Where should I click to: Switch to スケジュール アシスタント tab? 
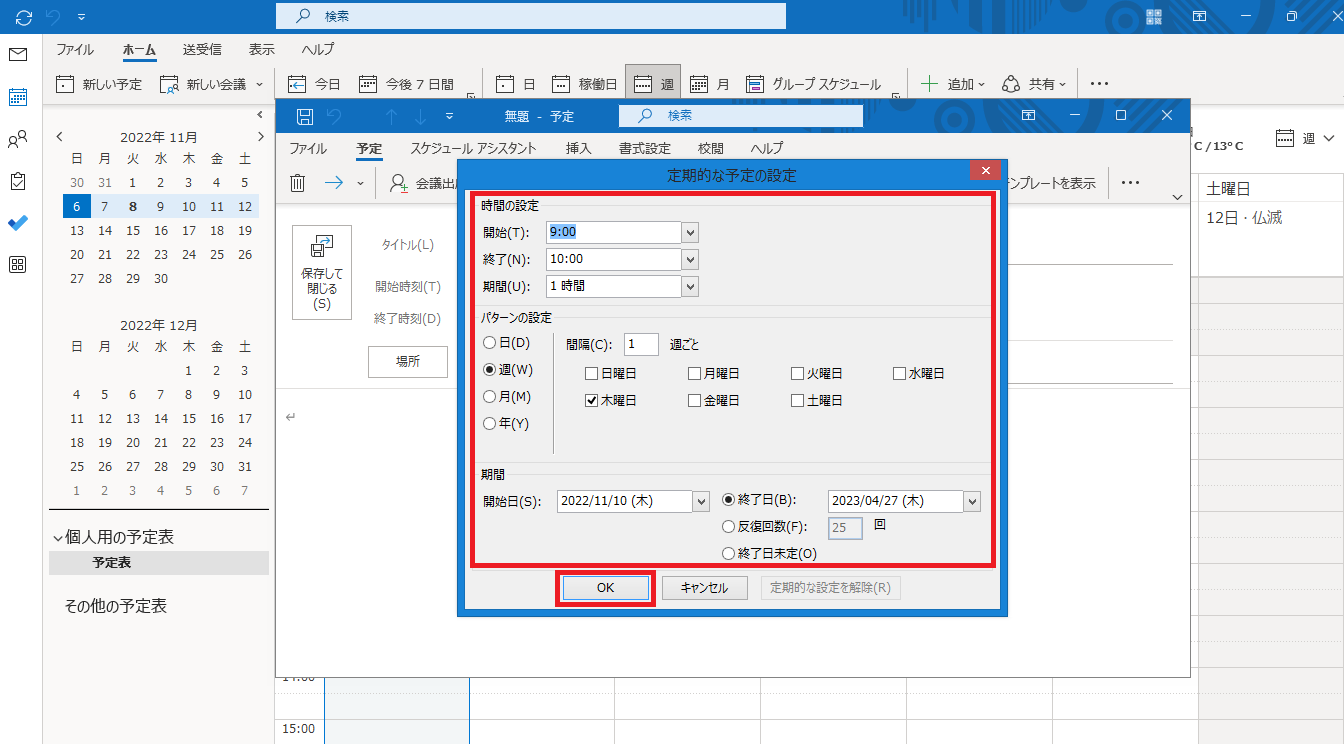(x=473, y=148)
